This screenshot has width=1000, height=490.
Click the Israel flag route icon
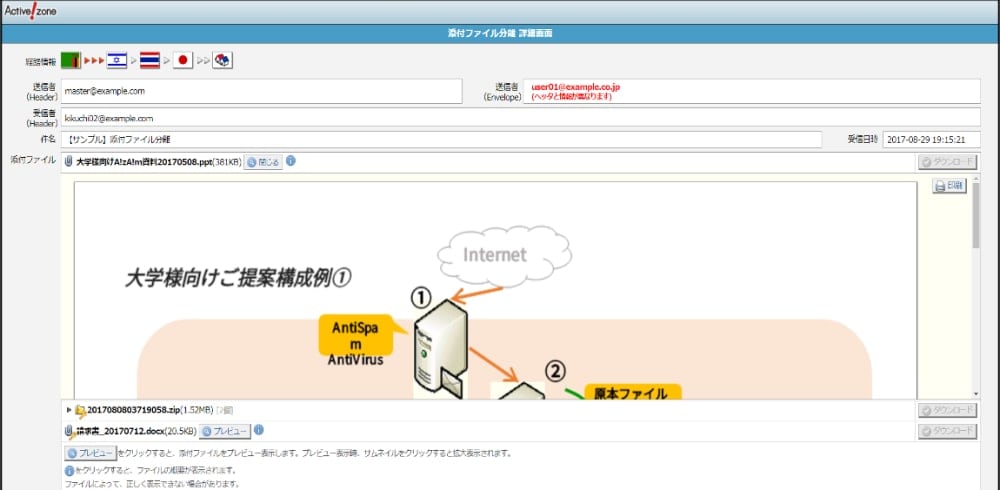coord(117,60)
